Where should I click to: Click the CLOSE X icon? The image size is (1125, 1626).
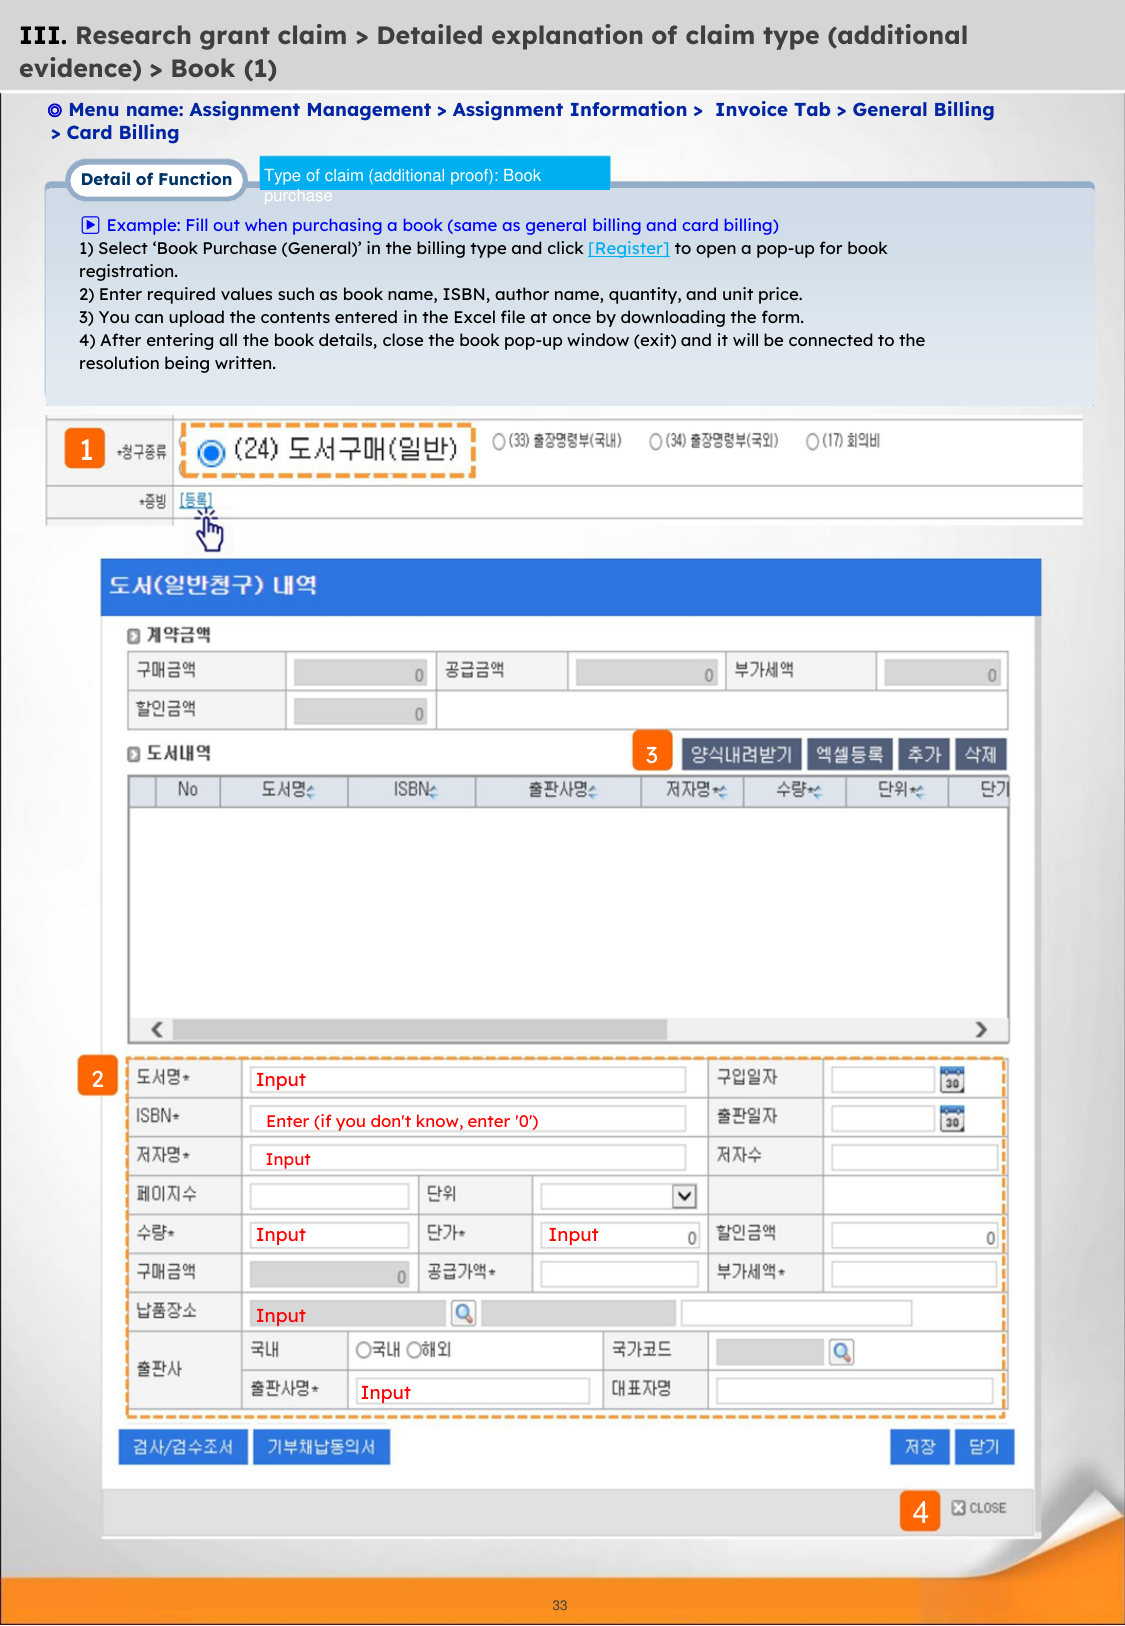coord(958,1507)
